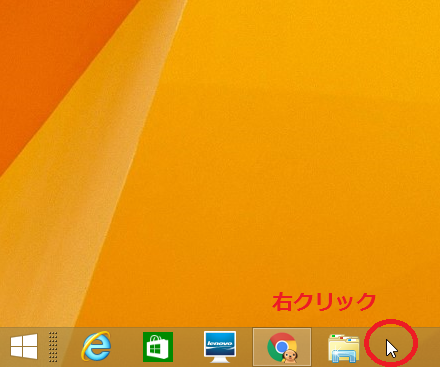
Task: Click the dotted taskbar toolbar grip handle
Action: [53, 347]
